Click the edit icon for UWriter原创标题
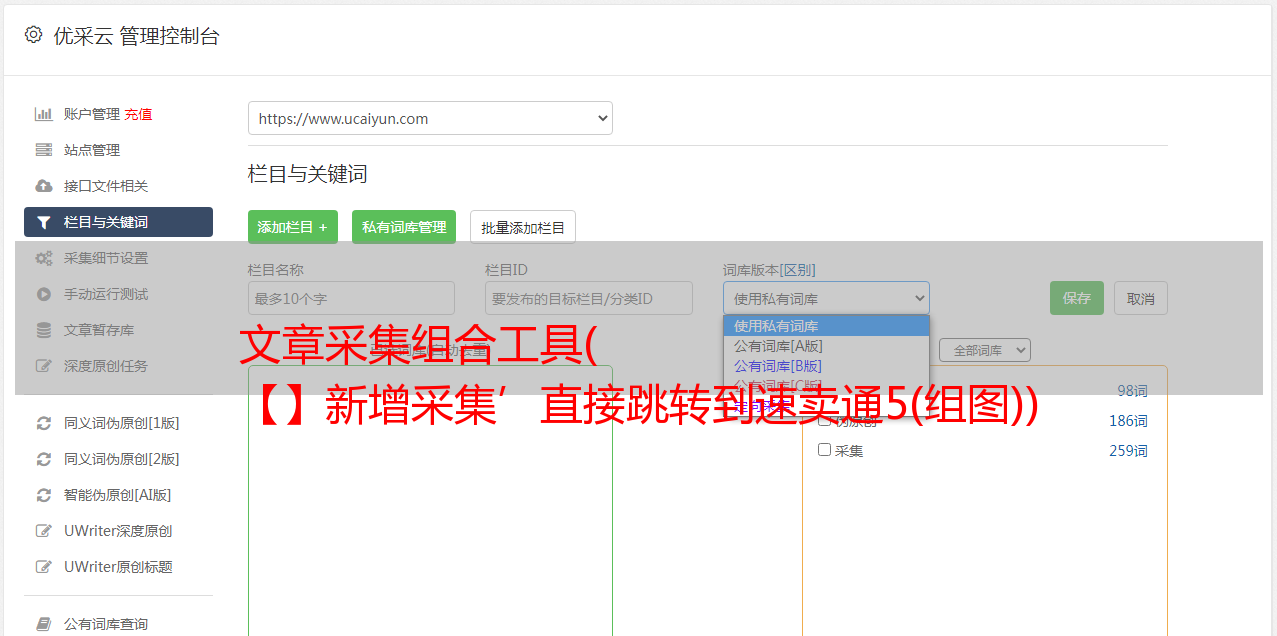1277x636 pixels. click(44, 567)
